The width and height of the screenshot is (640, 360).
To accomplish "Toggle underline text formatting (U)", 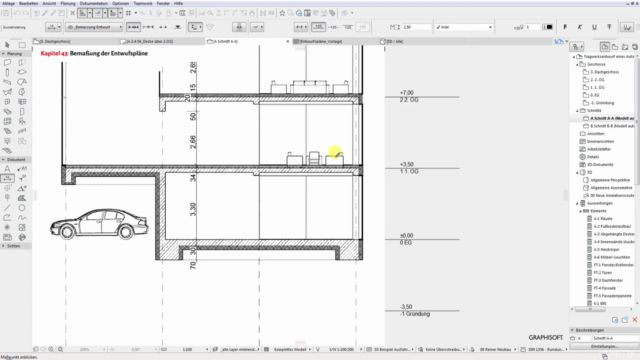I will 594,27.
